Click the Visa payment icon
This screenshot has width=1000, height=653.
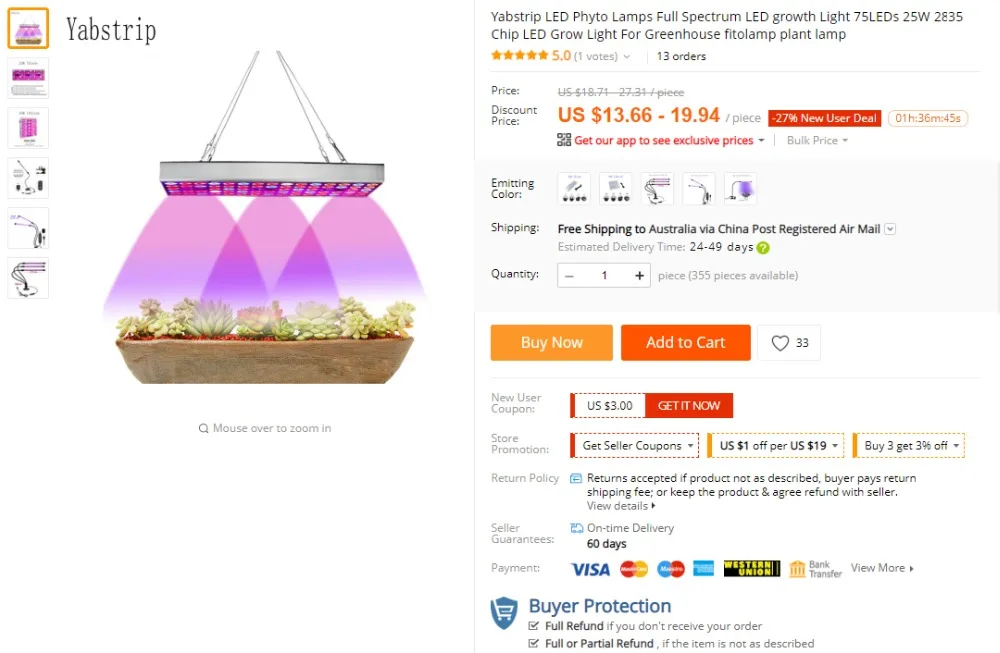point(590,569)
